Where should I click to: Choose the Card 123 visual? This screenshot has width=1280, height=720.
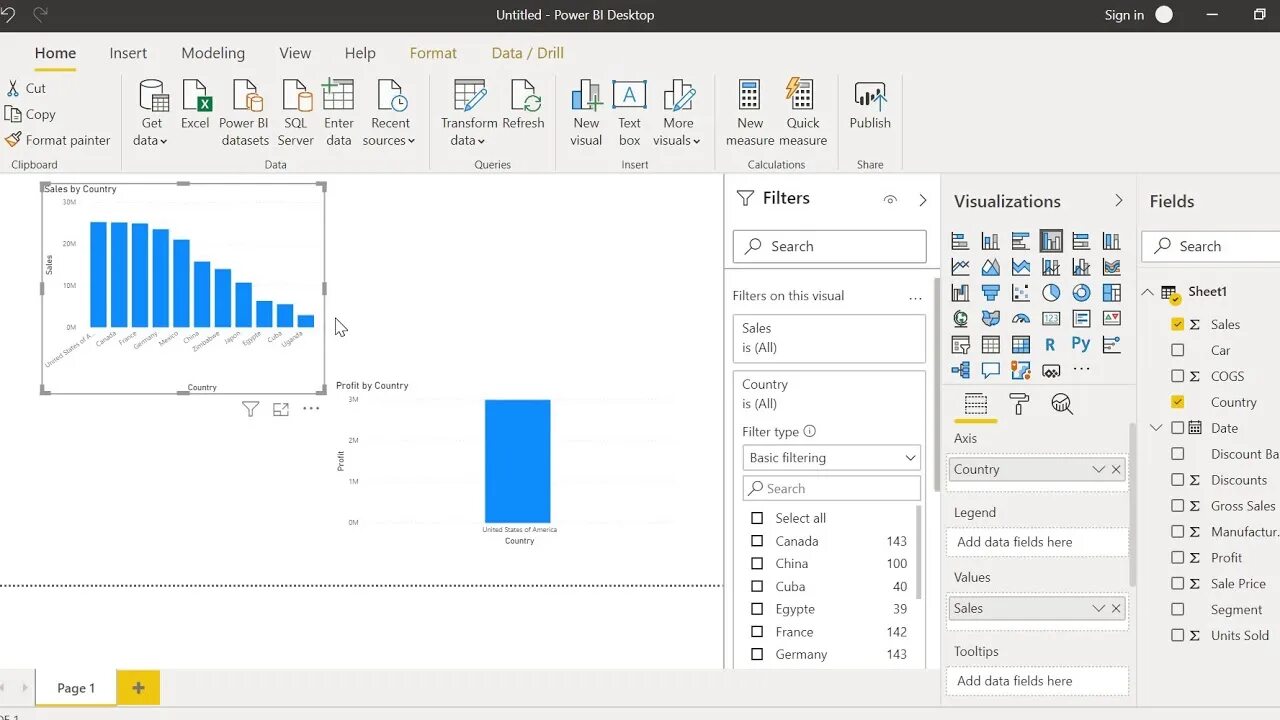coord(1051,319)
